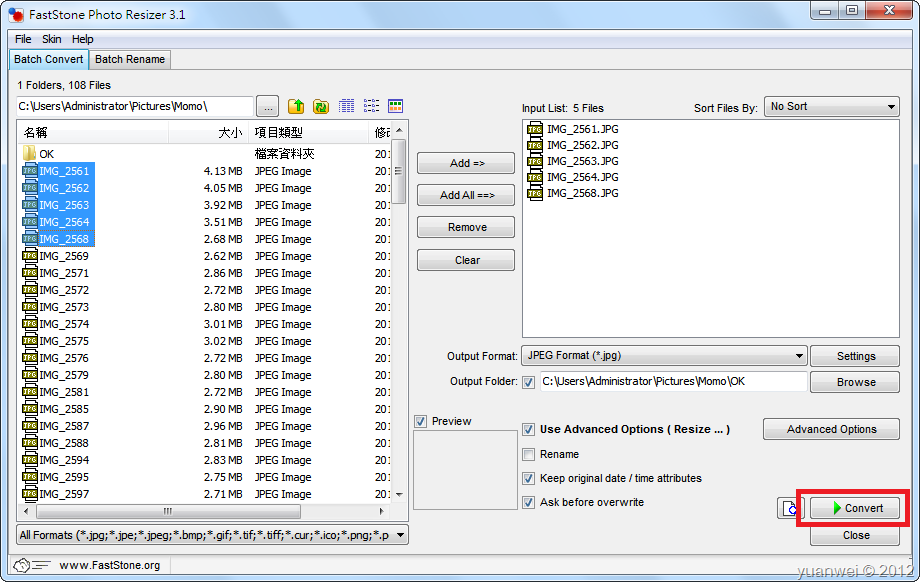This screenshot has width=920, height=582.
Task: Open the Sort Files By dropdown
Action: click(893, 106)
